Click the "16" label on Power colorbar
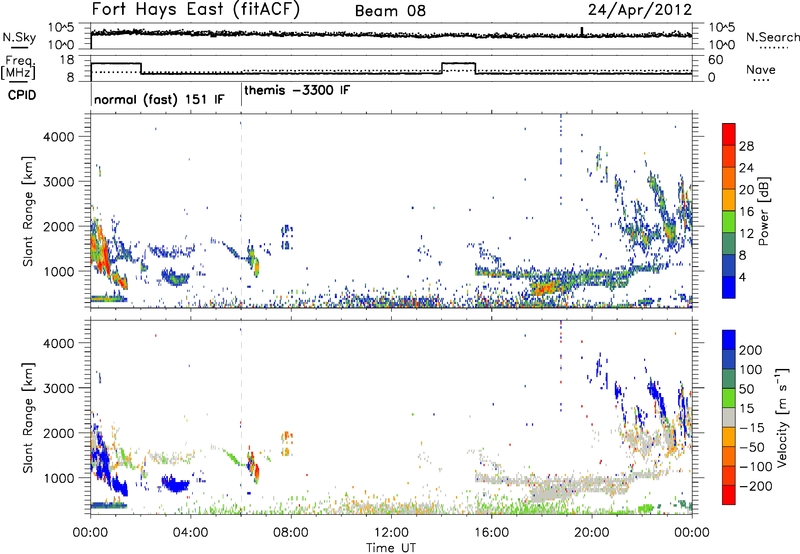The image size is (800, 554). (746, 212)
